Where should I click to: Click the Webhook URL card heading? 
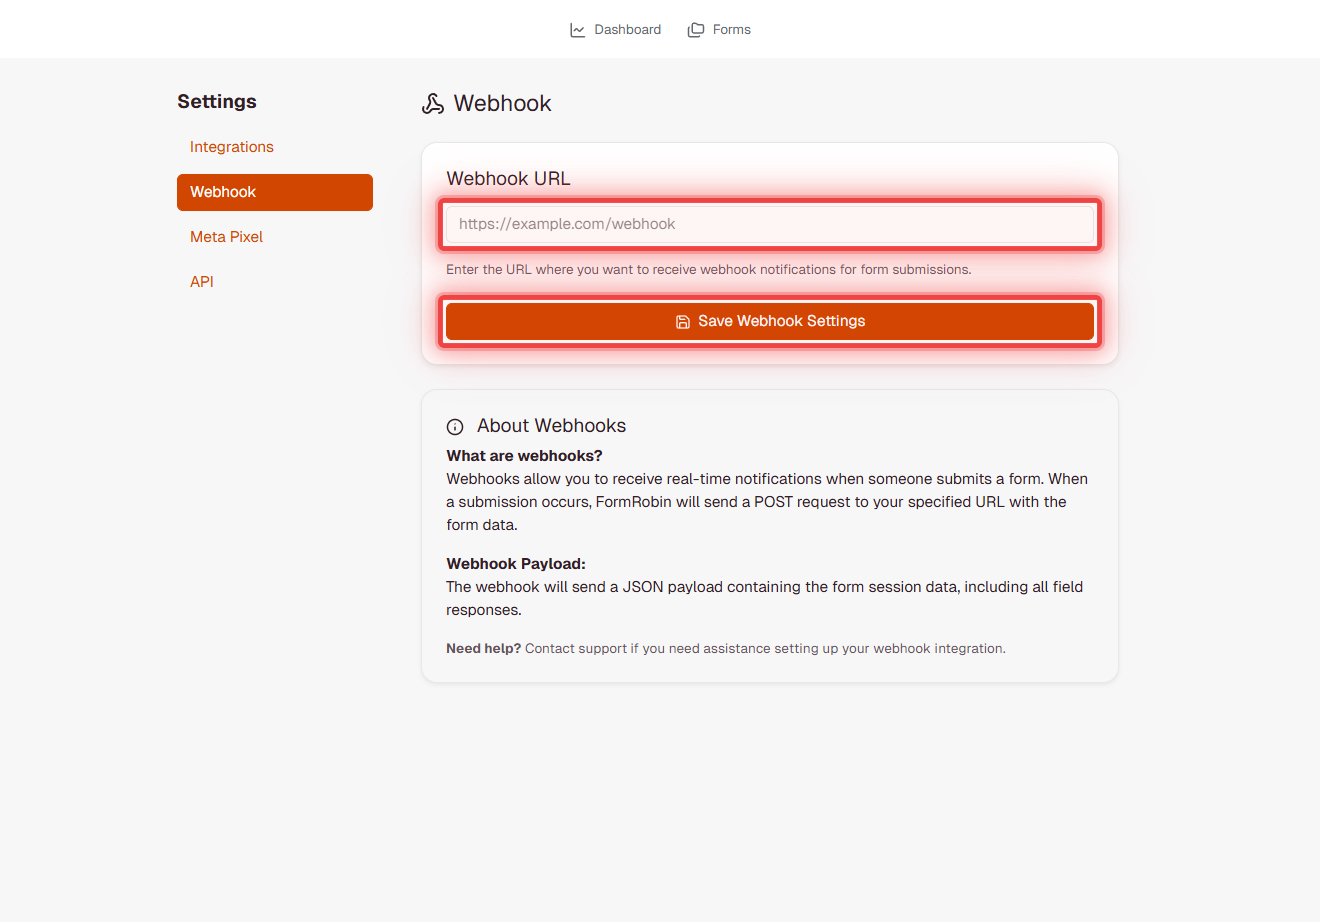(x=508, y=178)
